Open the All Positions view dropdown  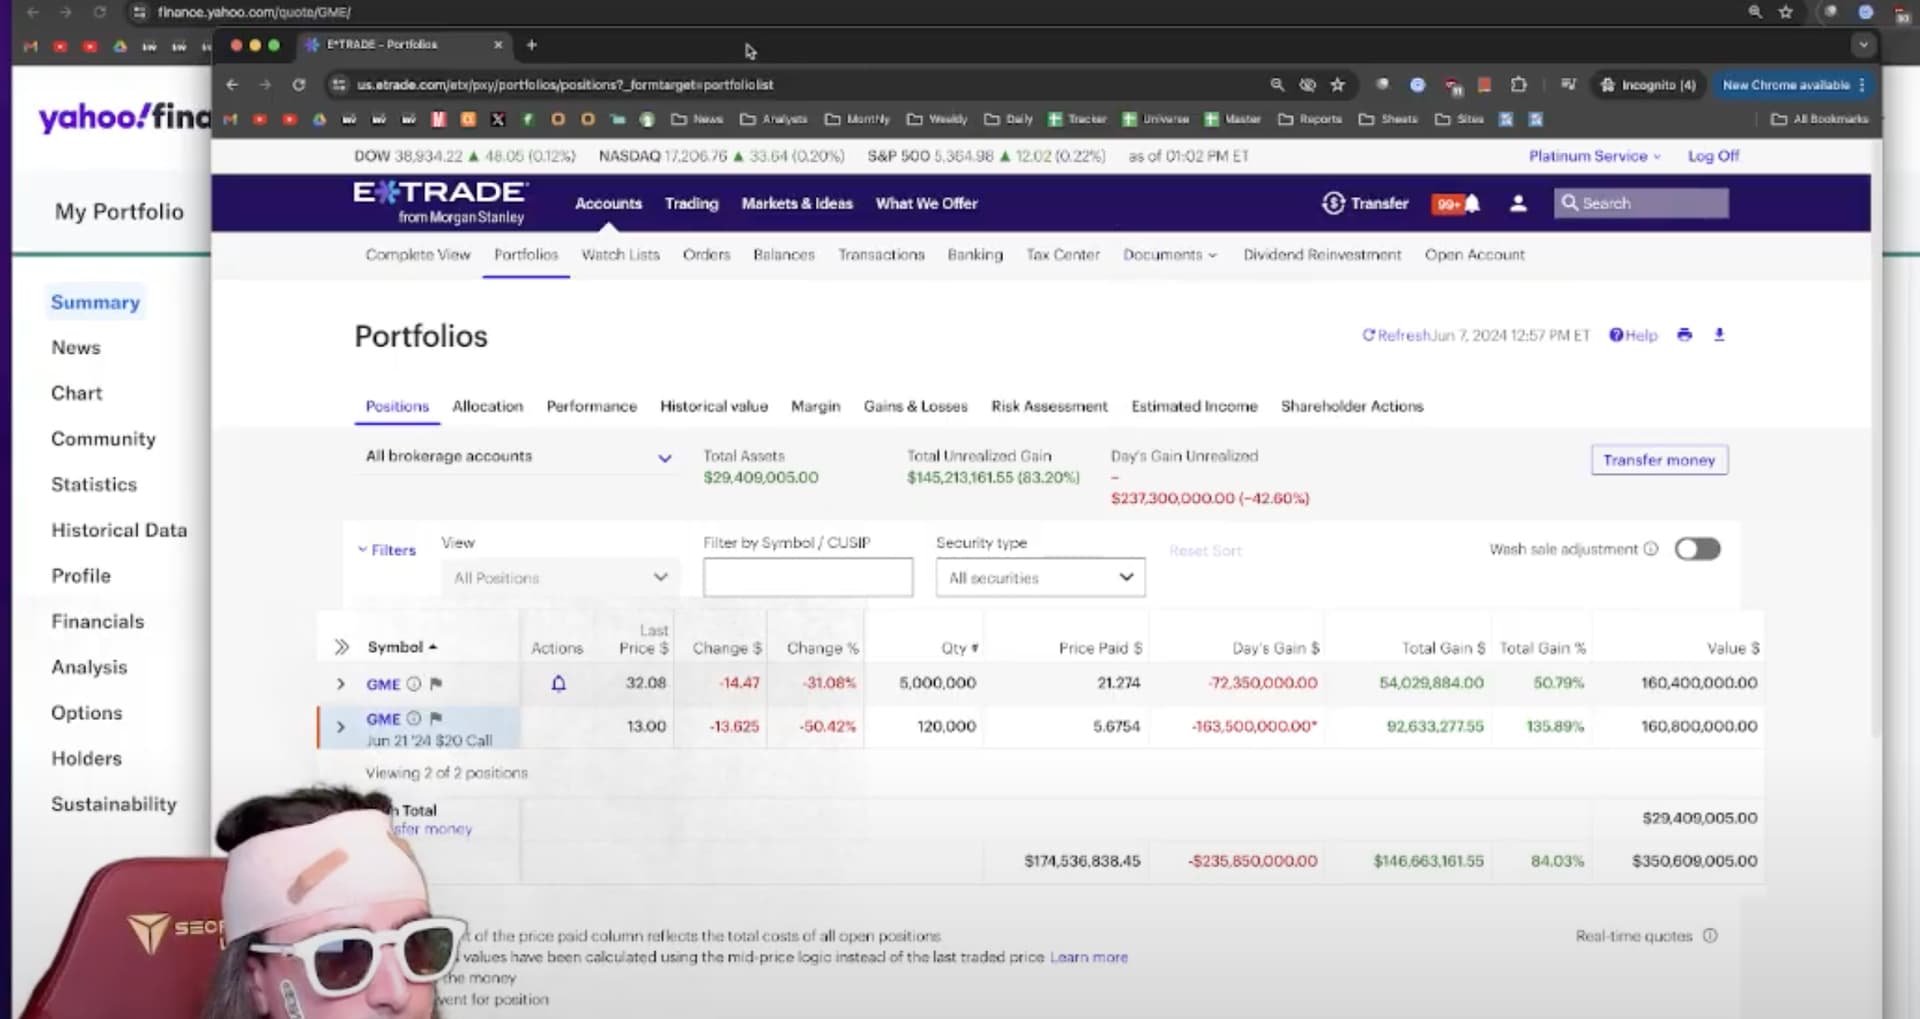[560, 578]
